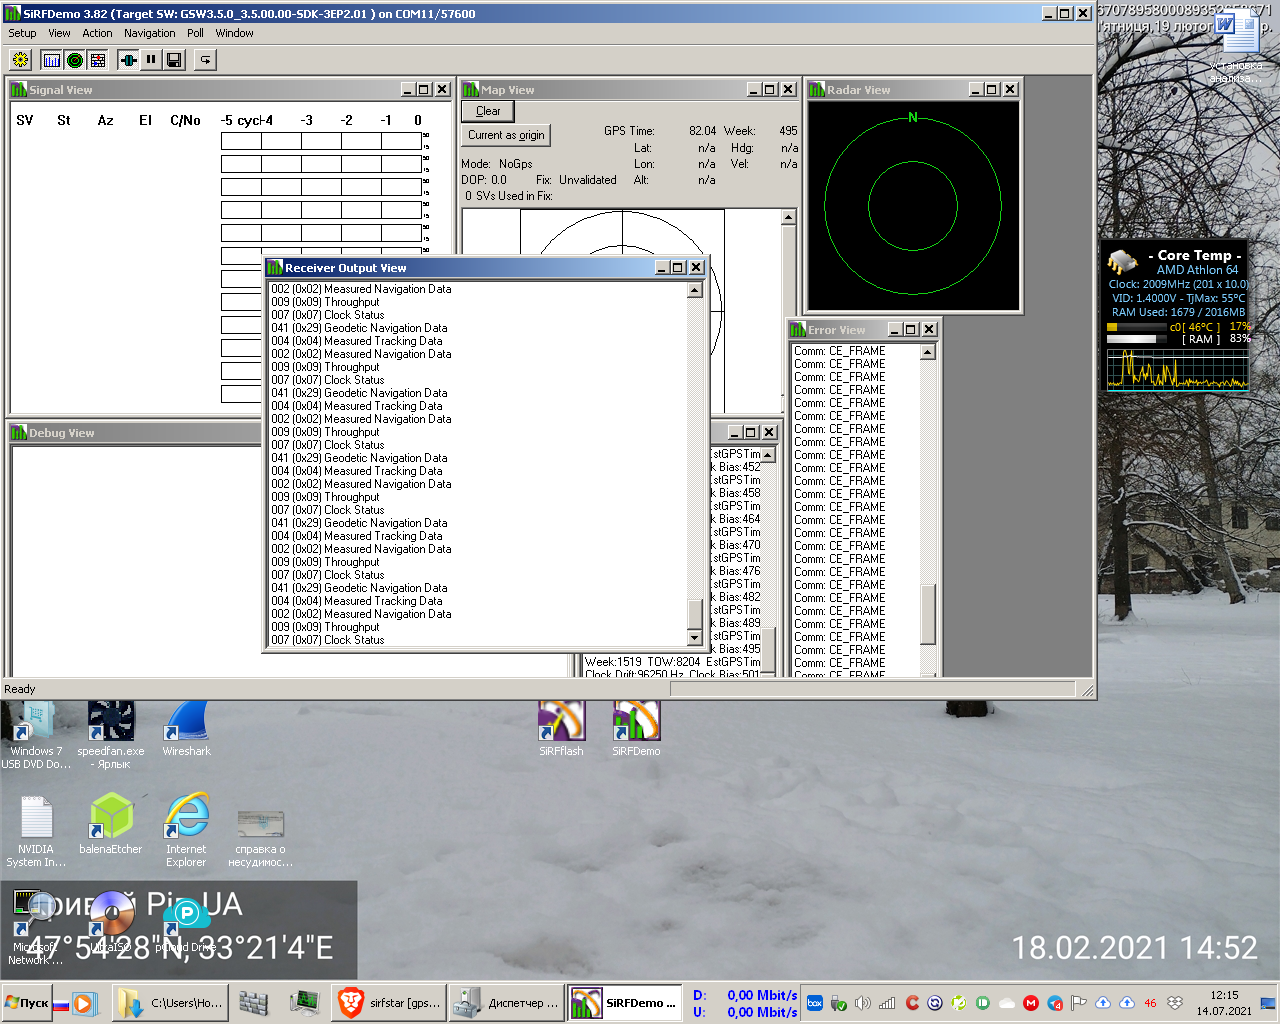Screen dimensions: 1280x1024
Task: Click the C/No column header in Signal View
Action: [185, 120]
